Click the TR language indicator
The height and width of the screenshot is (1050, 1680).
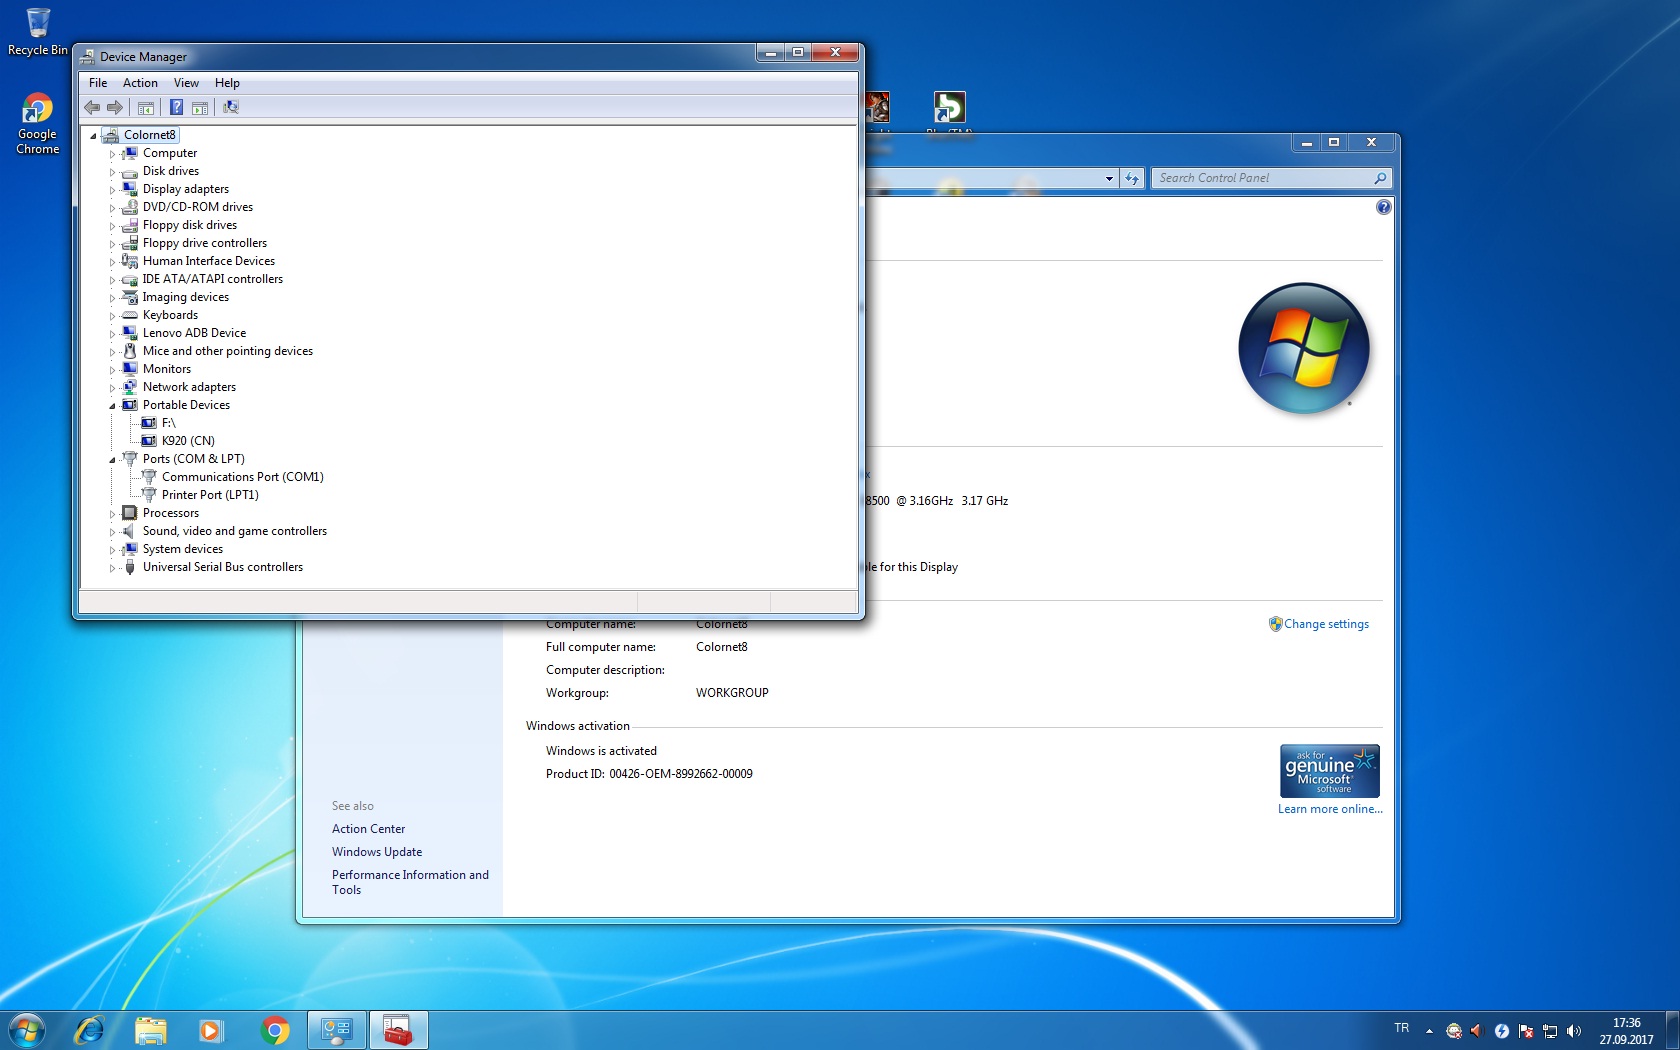(1402, 1028)
